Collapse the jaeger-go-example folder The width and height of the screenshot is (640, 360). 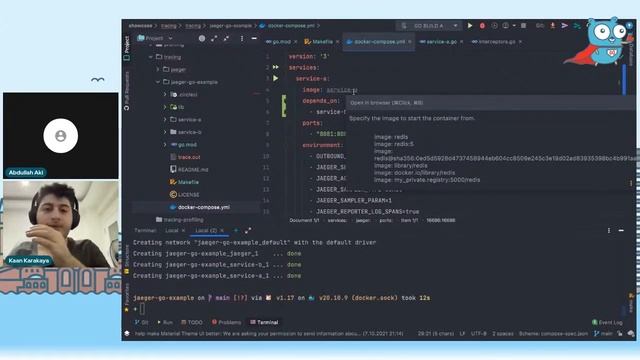158,82
